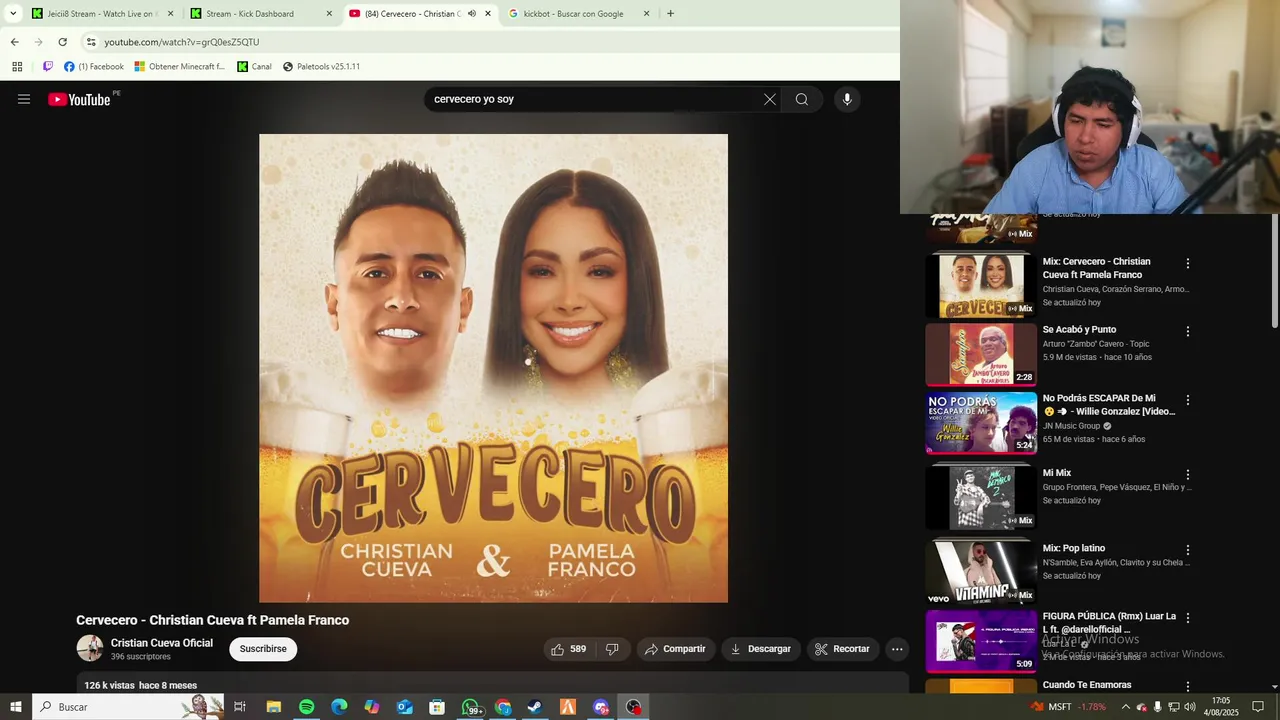The height and width of the screenshot is (720, 1280).
Task: Switch to Jeicii8 Stream Kick tab
Action: click(x=100, y=14)
